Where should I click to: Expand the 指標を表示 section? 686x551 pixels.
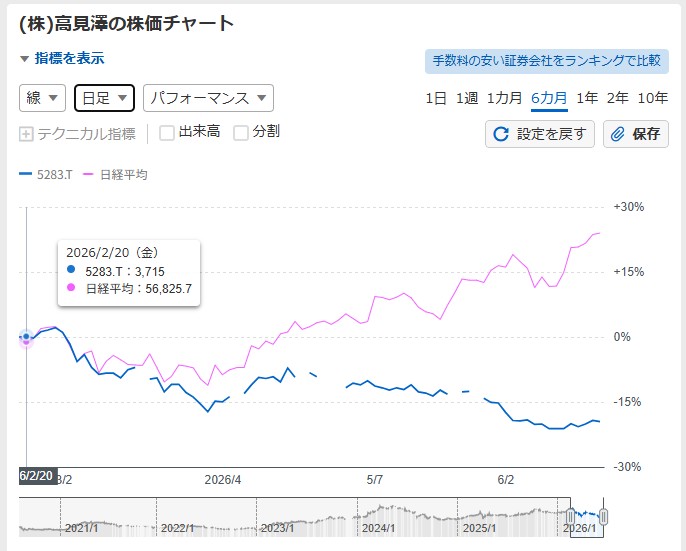[62, 58]
